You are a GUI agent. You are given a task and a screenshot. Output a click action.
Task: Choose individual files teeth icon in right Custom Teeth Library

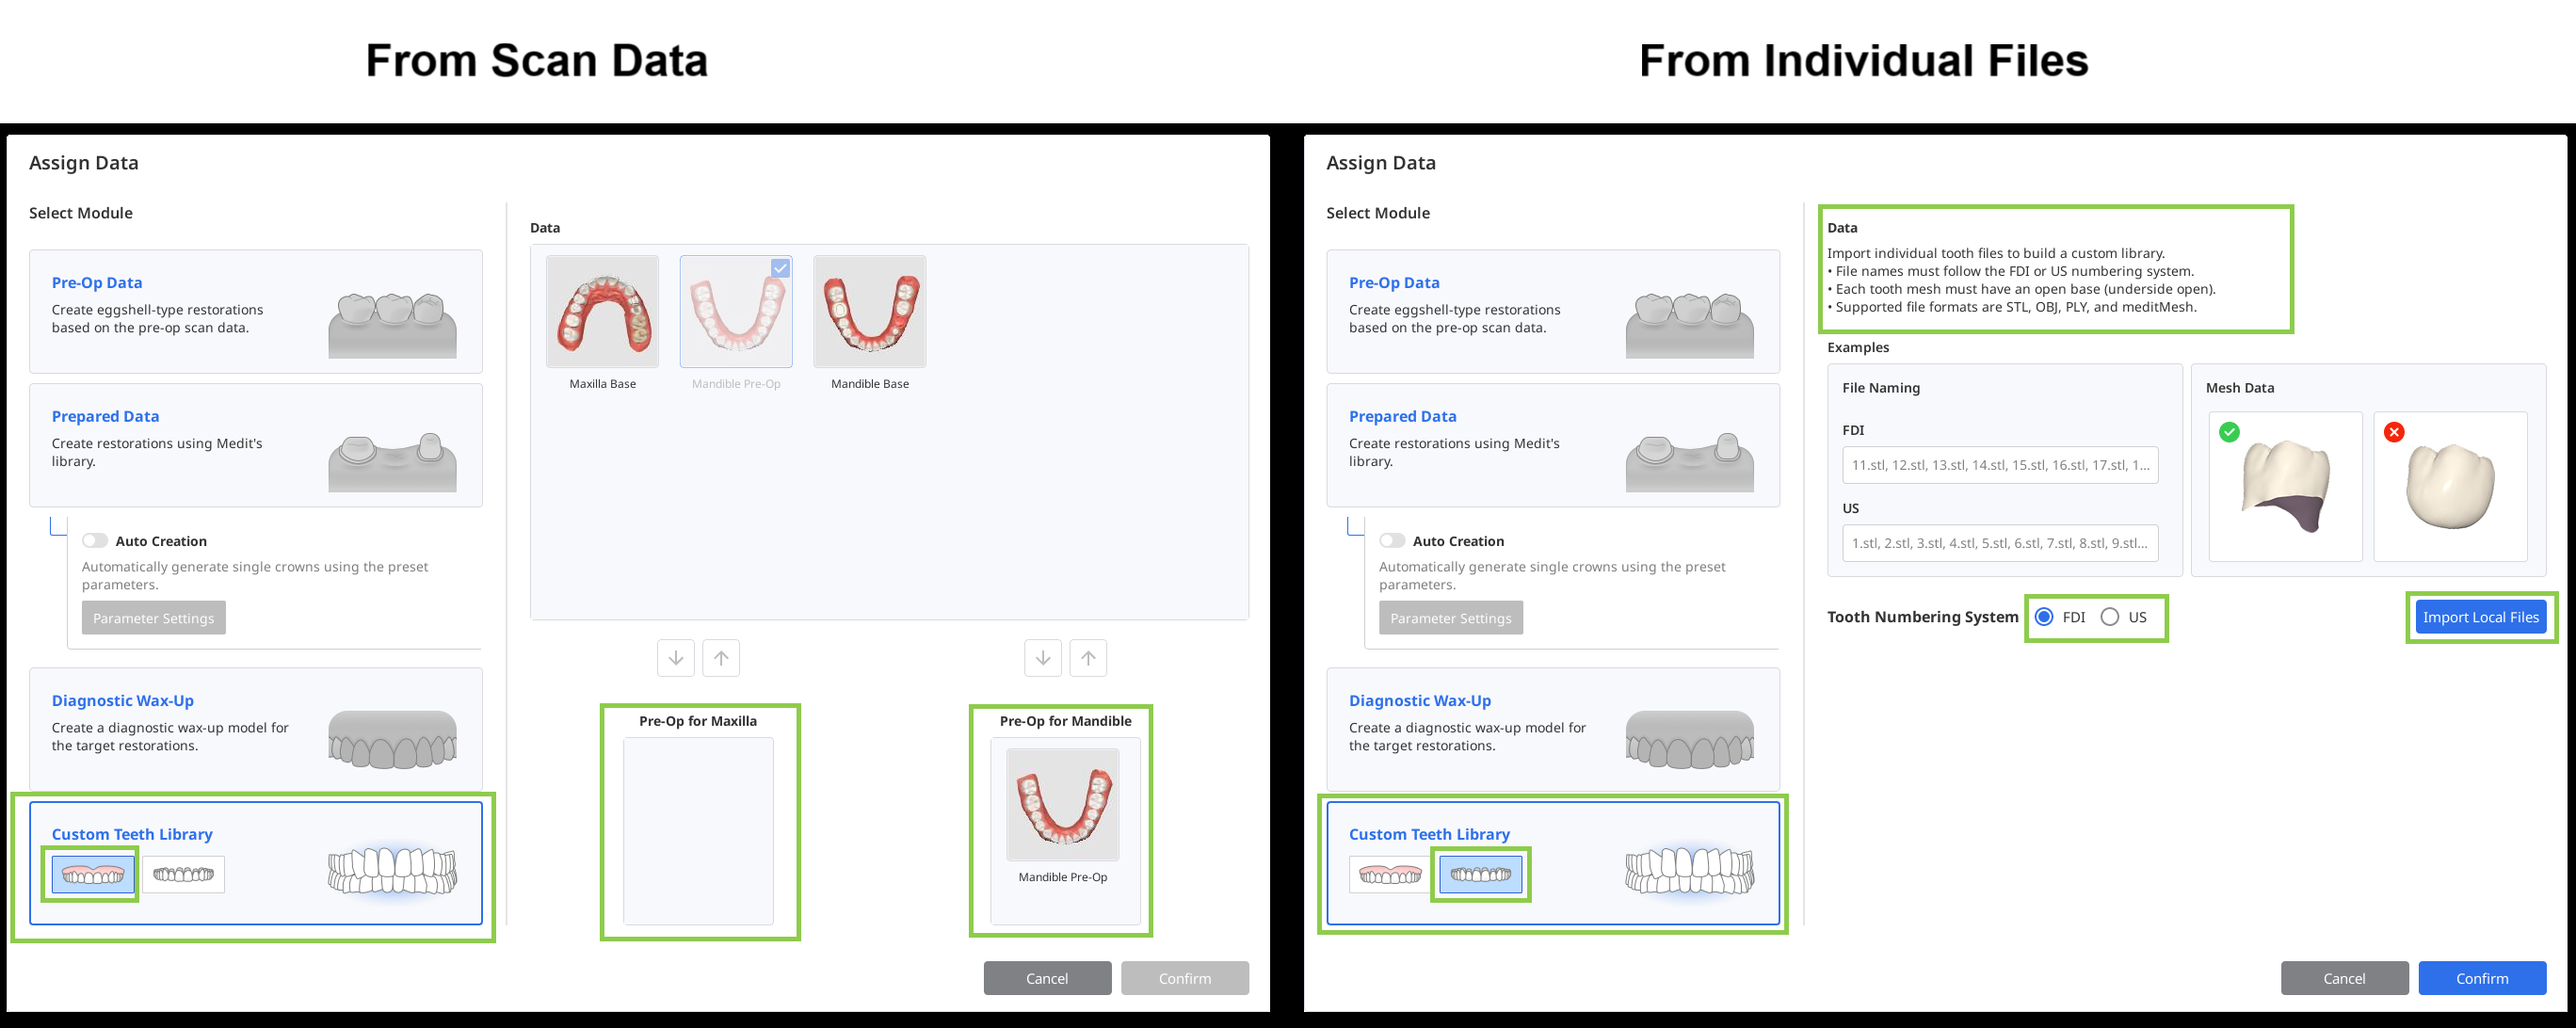1481,875
